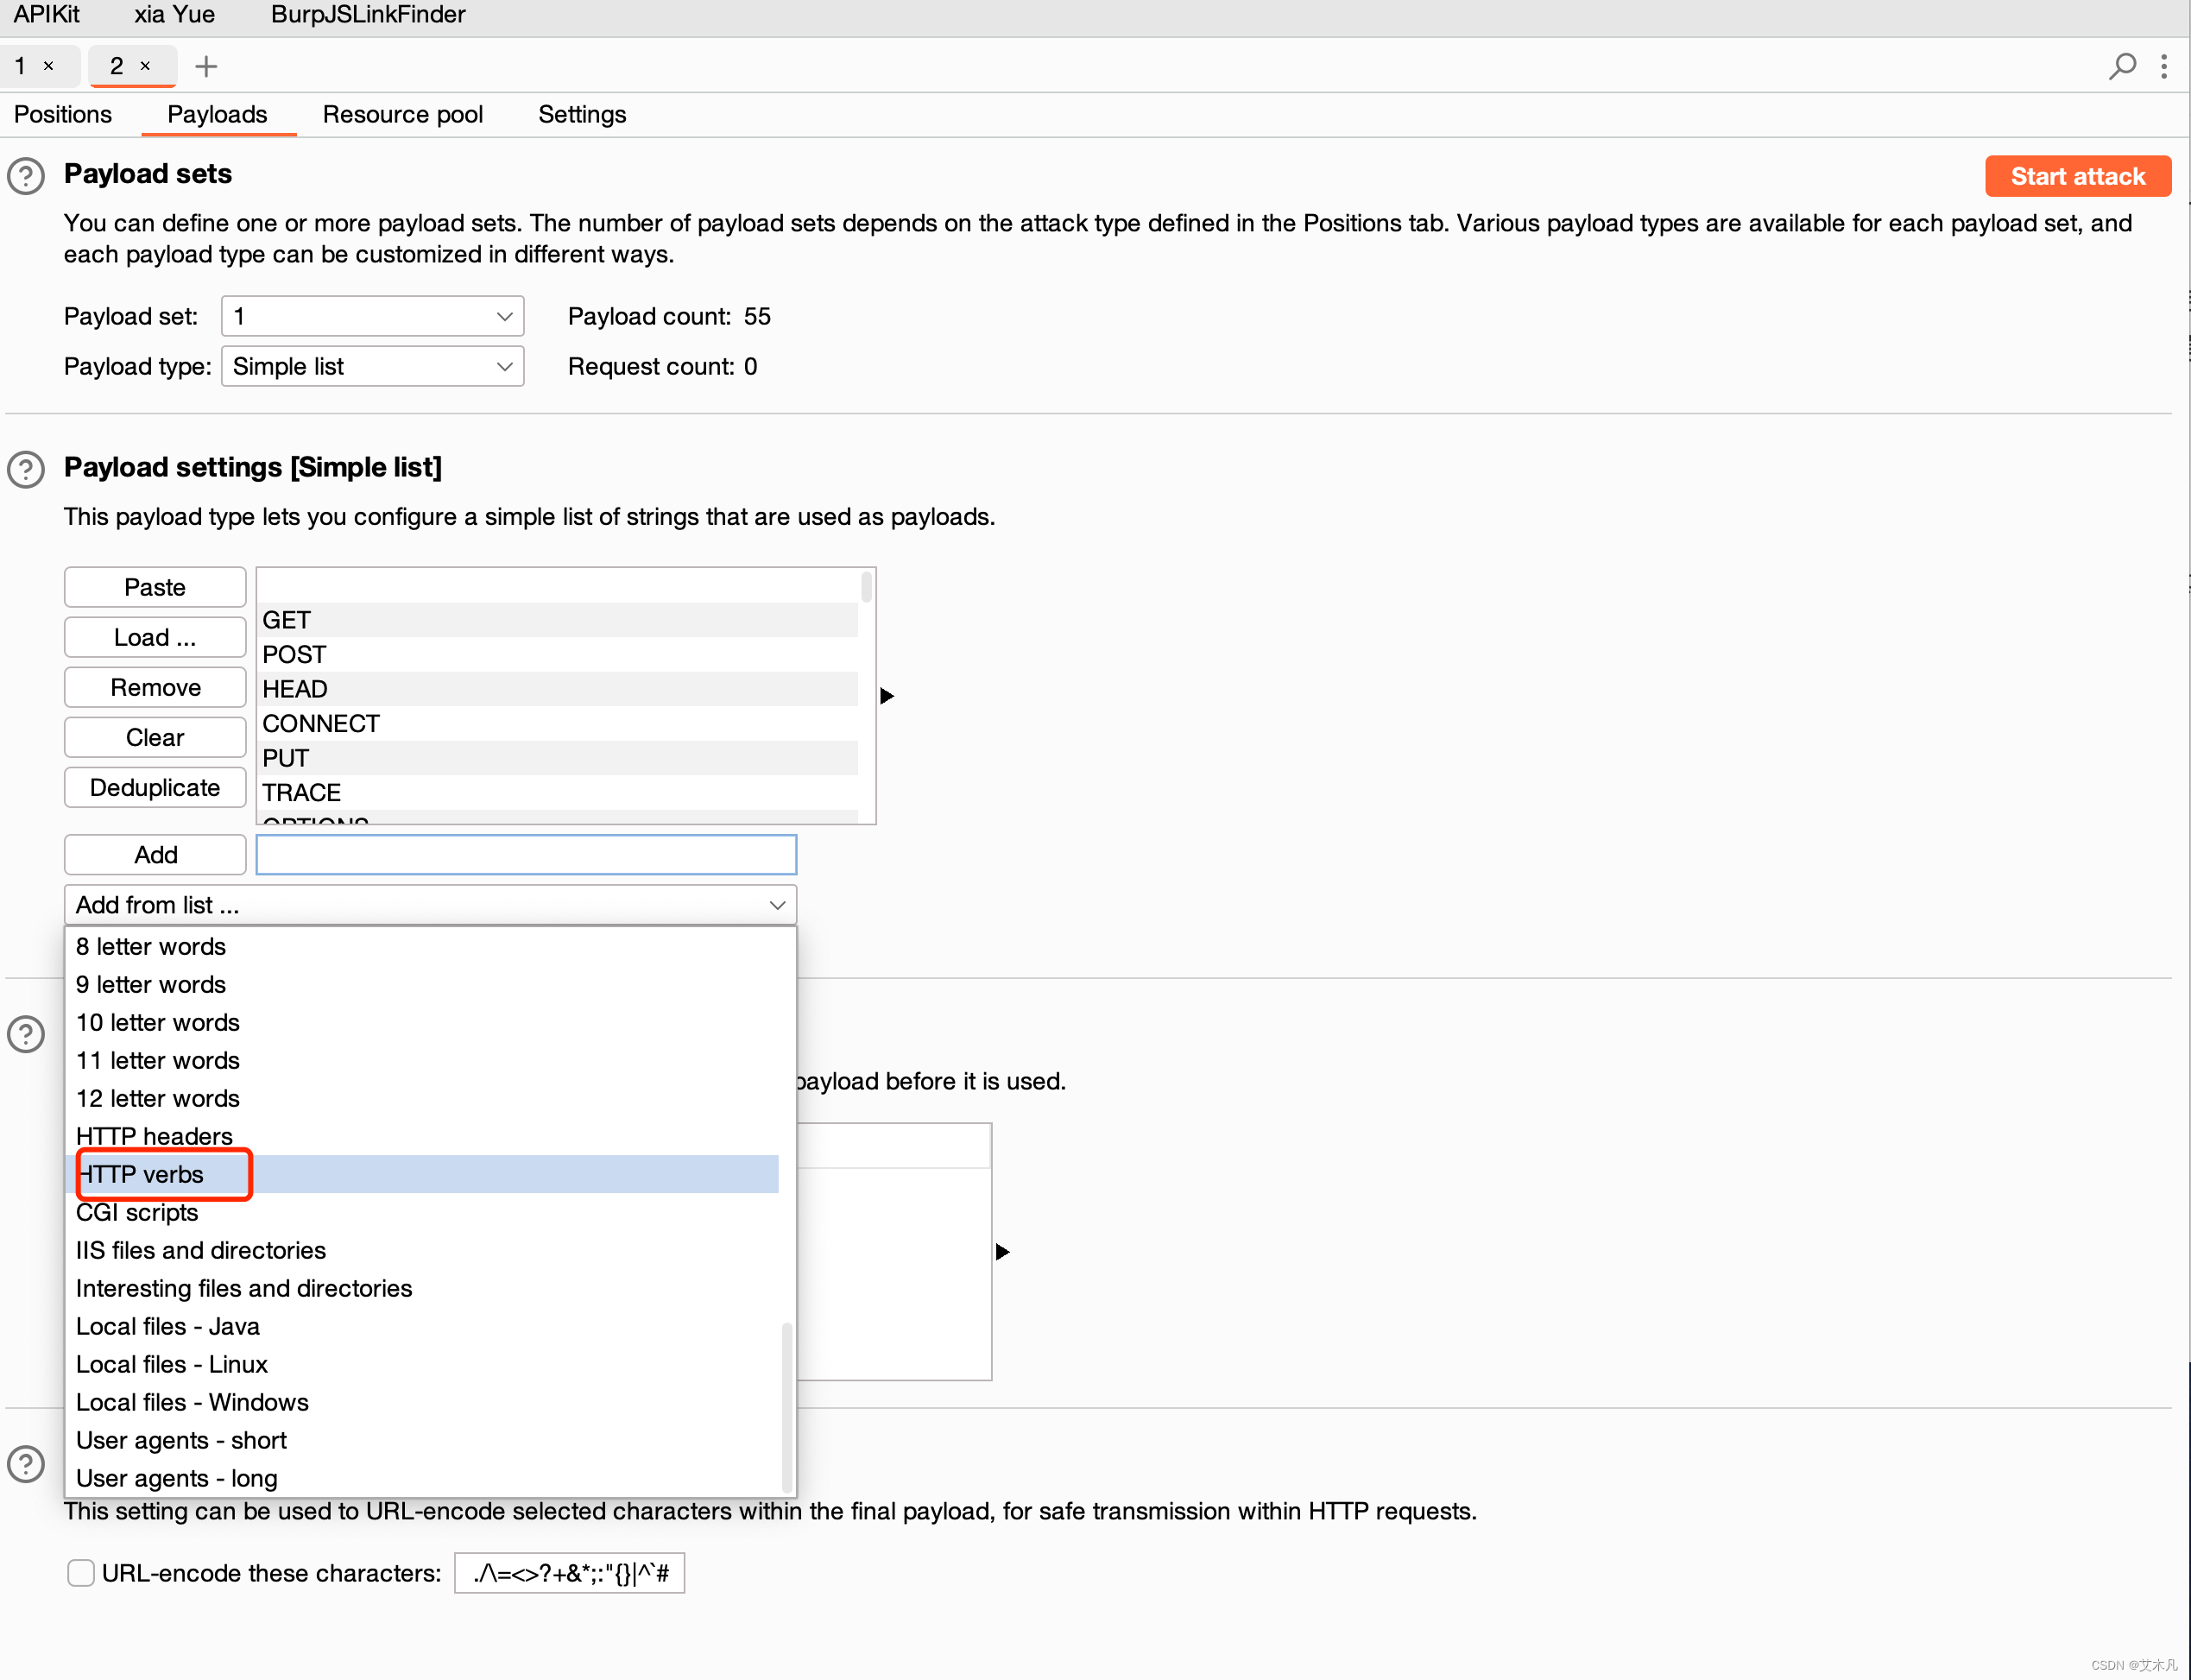Collapse the Add from list dropdown
The width and height of the screenshot is (2191, 1680).
pos(430,904)
